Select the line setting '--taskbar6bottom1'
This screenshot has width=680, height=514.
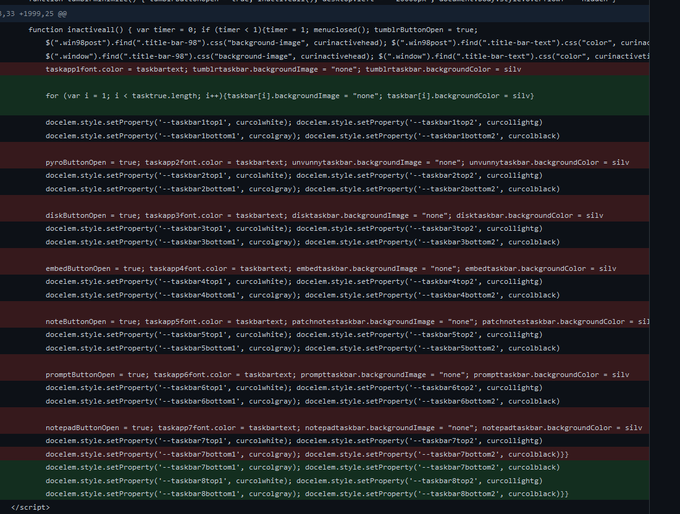click(324, 401)
